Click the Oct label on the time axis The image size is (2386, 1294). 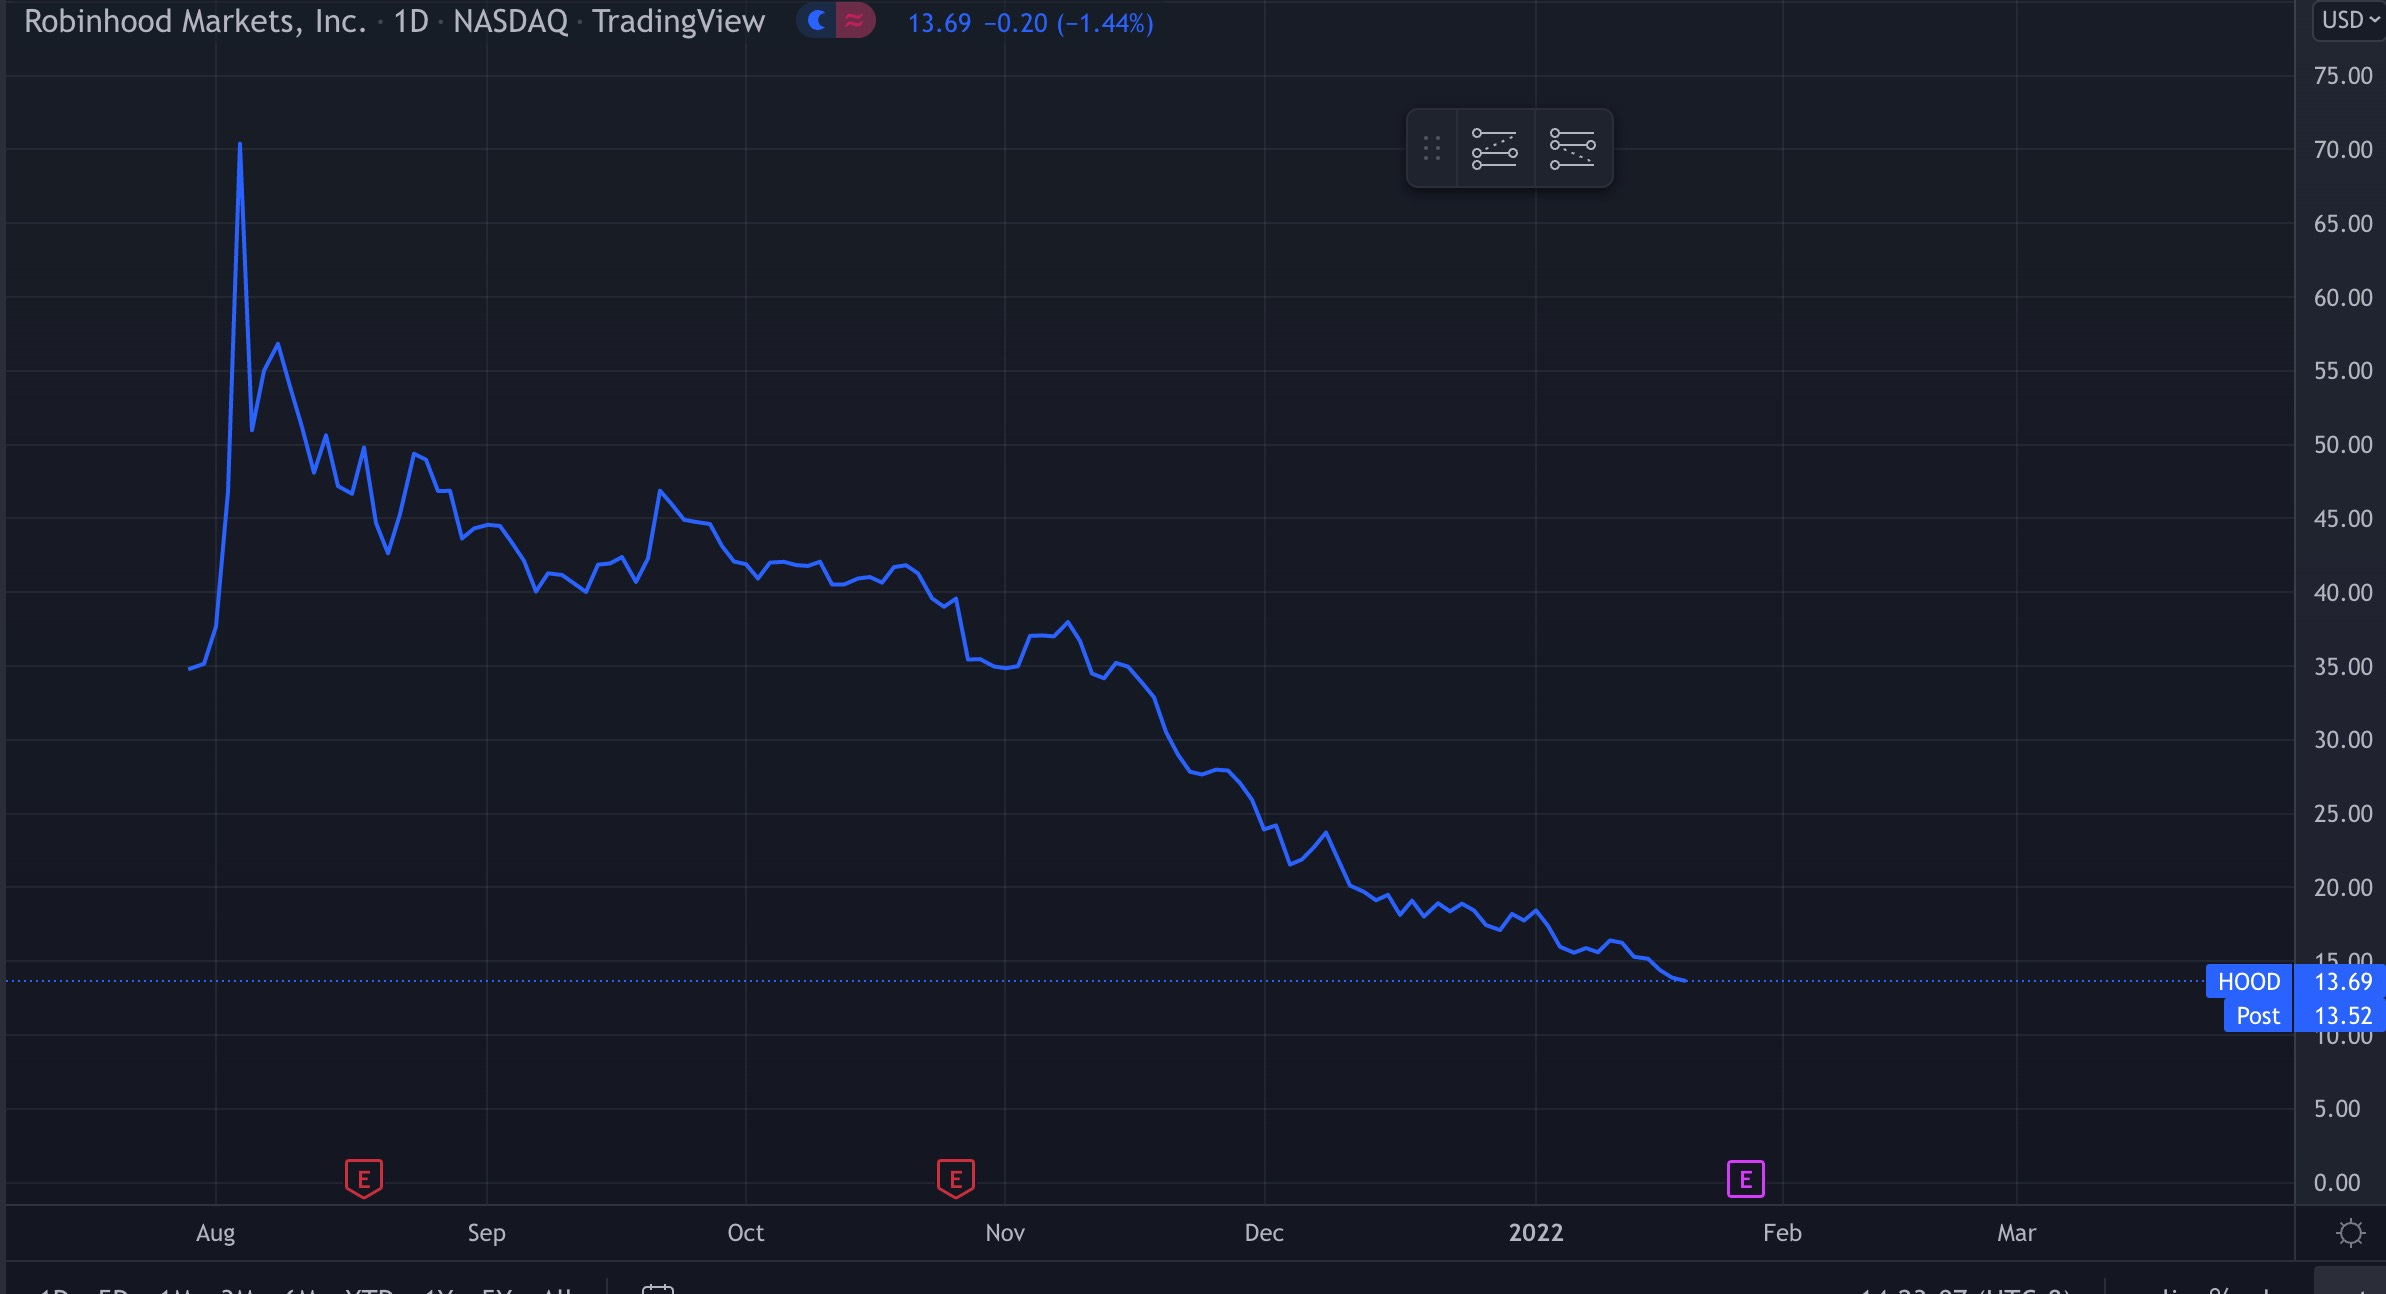pos(746,1233)
